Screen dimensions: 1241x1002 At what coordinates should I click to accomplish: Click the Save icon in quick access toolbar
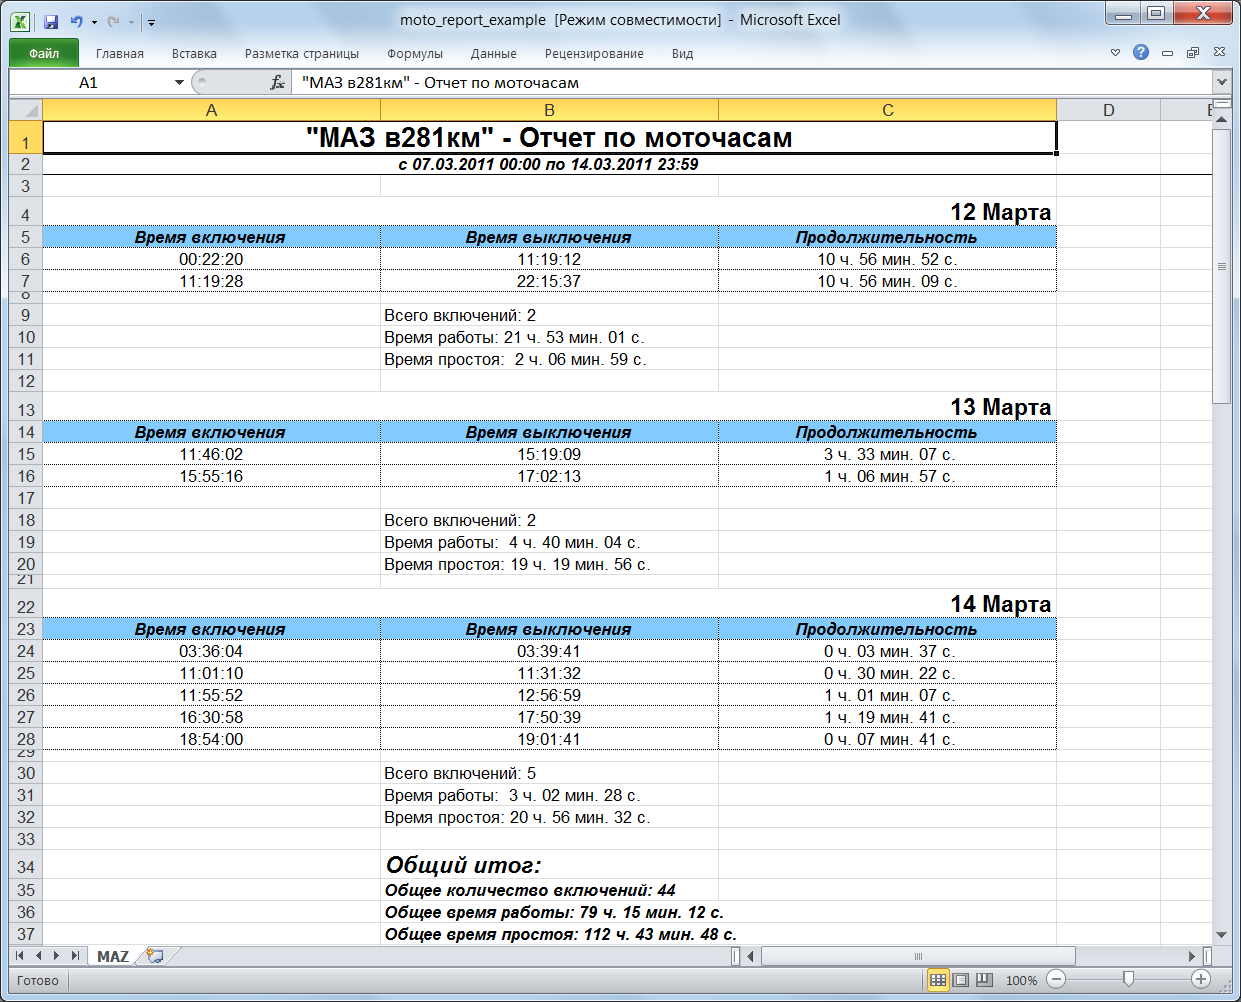coord(51,21)
